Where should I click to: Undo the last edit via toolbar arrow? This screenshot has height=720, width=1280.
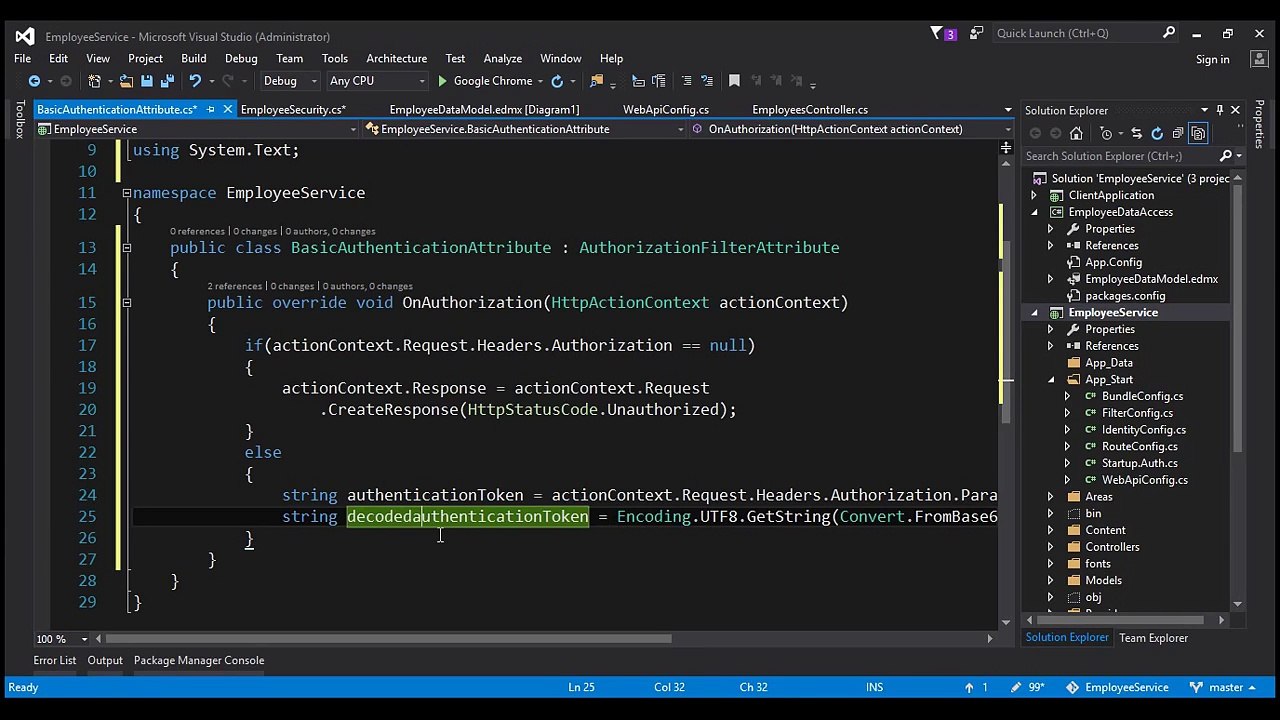(x=195, y=81)
